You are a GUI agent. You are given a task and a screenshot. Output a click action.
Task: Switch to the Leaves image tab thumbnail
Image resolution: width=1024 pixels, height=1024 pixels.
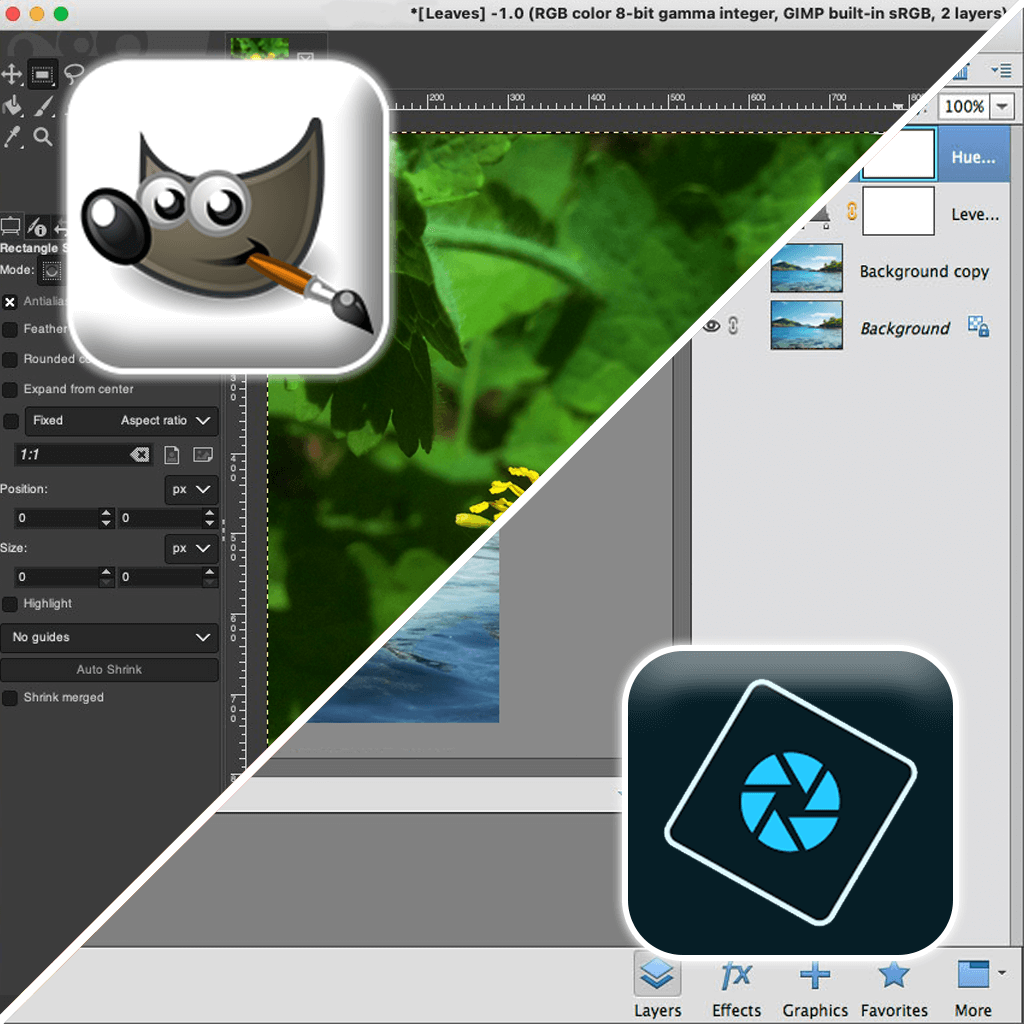click(260, 47)
